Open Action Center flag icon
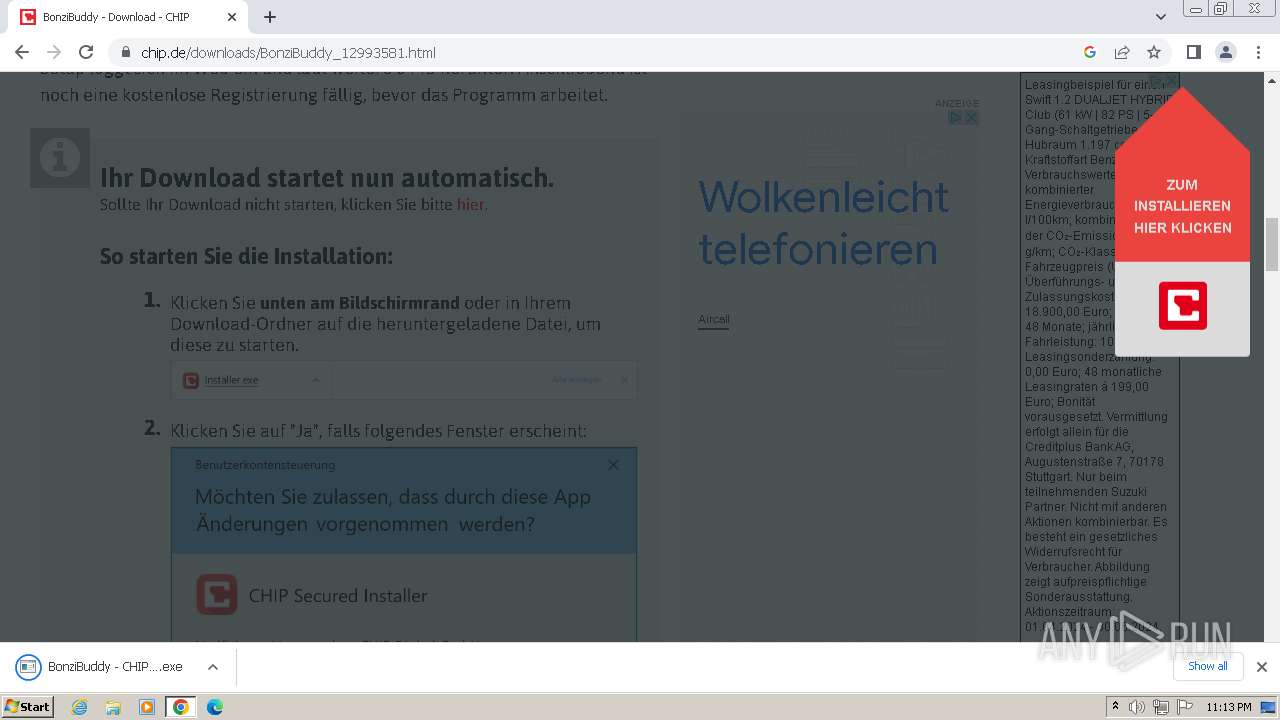 pyautogui.click(x=1185, y=707)
